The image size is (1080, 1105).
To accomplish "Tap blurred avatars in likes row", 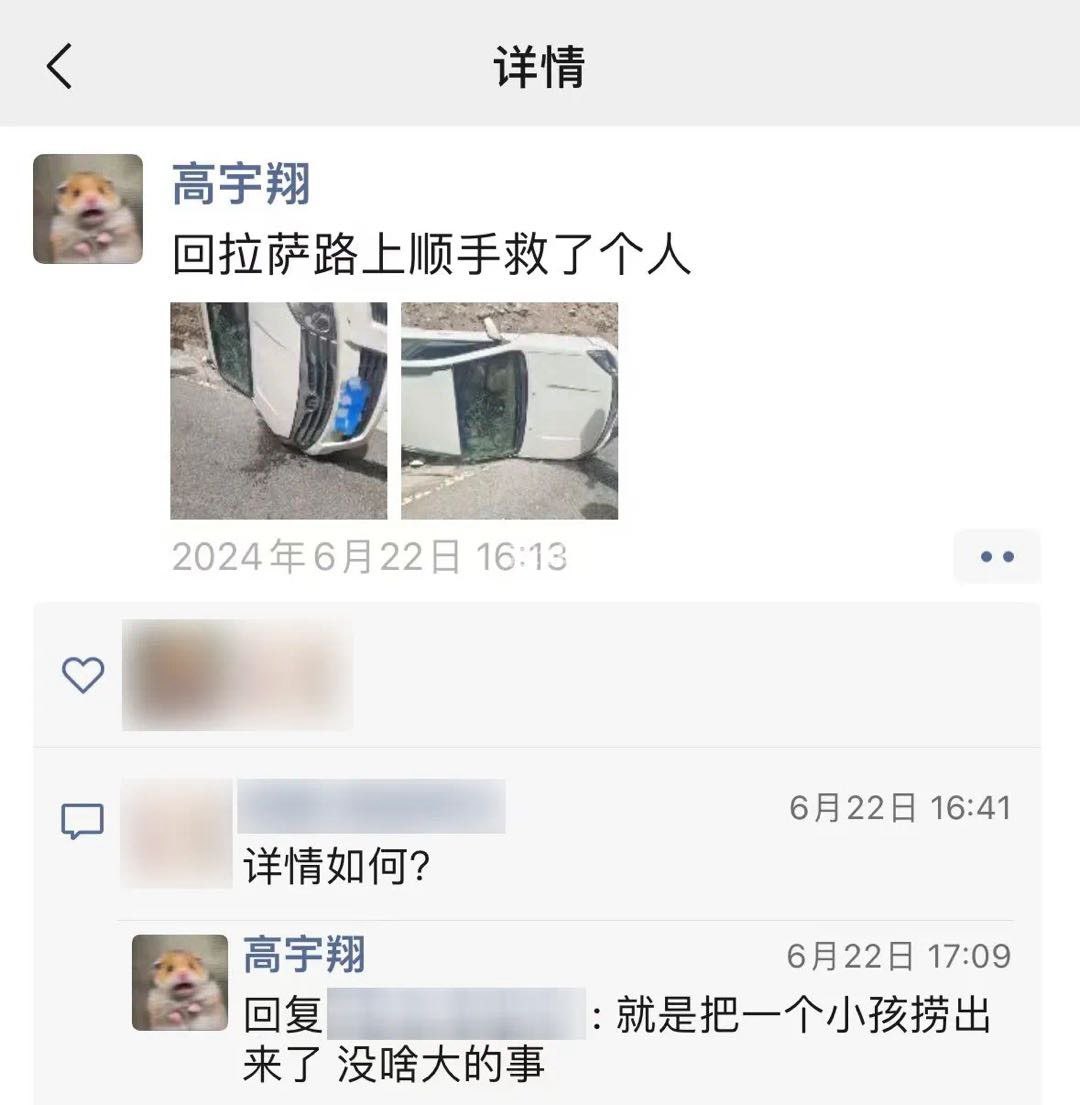I will point(237,674).
